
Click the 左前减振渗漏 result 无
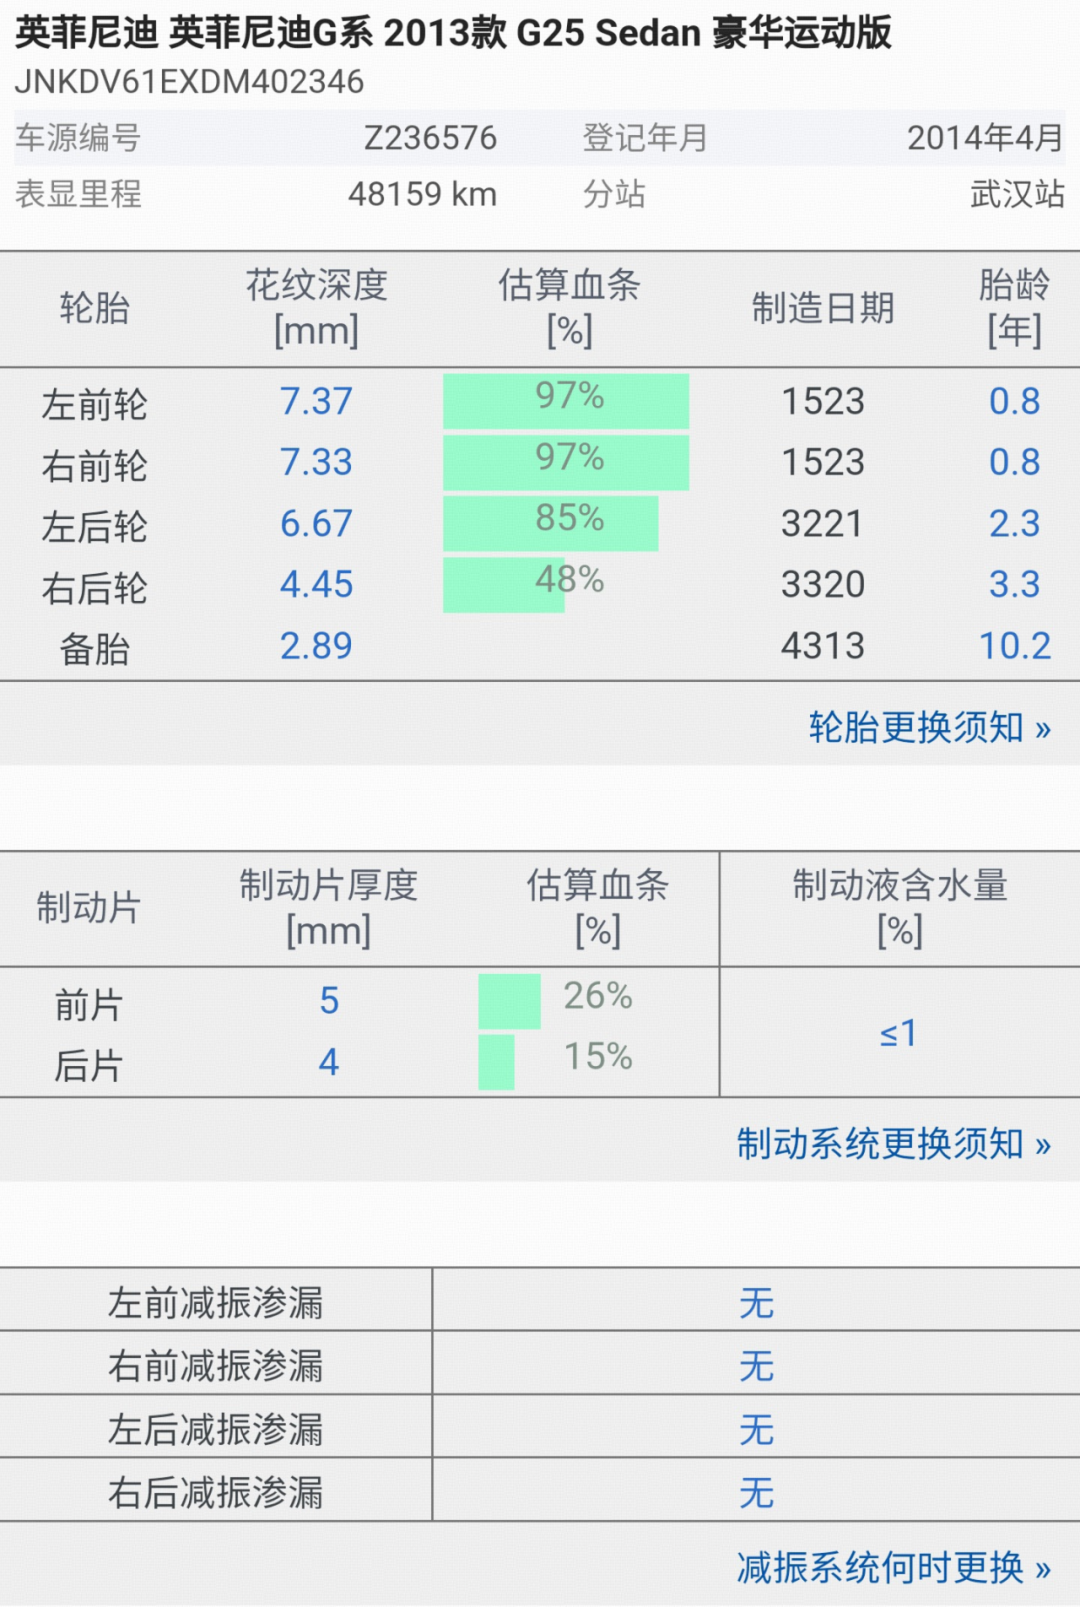tap(756, 1302)
